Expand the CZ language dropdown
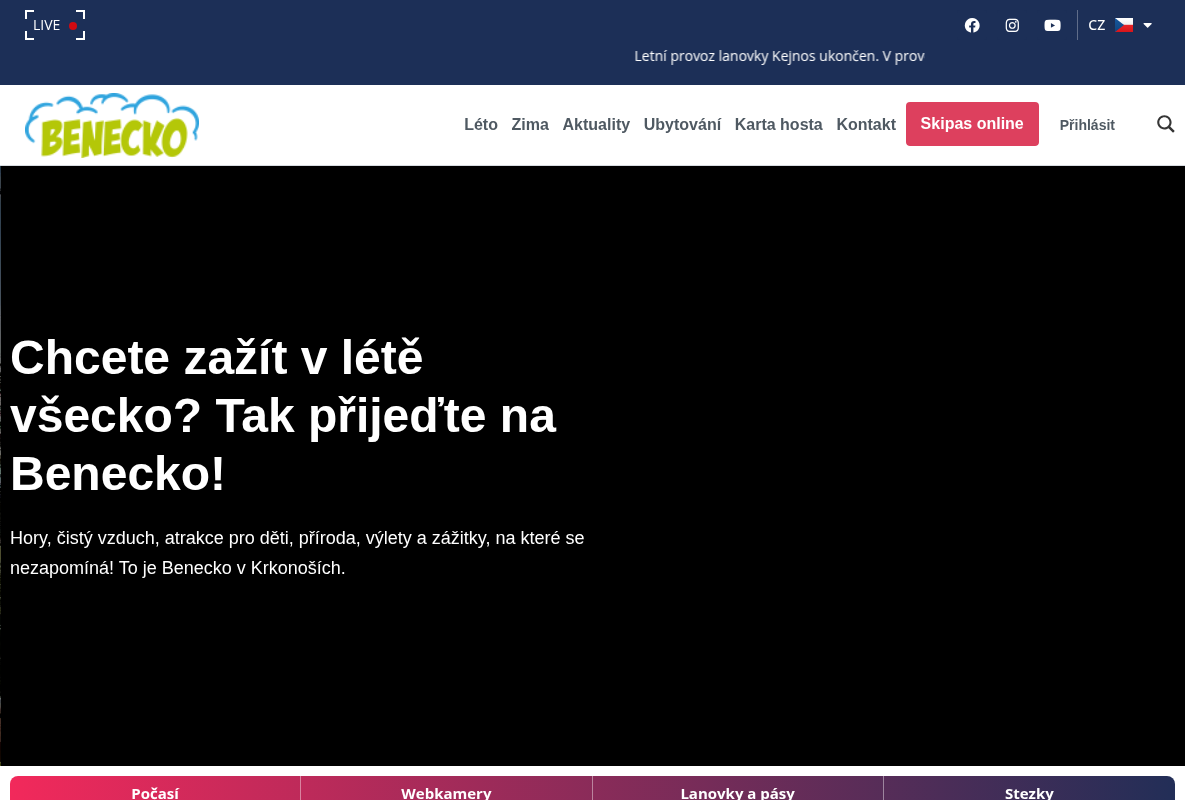Viewport: 1200px width, 800px height. 1120,25
